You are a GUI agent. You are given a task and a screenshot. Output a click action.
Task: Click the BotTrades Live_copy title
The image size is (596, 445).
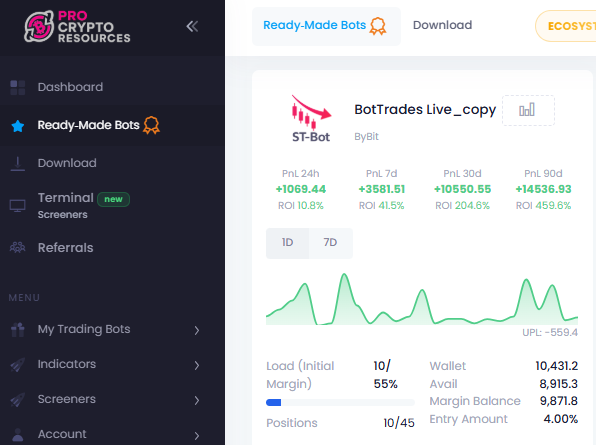tap(425, 110)
